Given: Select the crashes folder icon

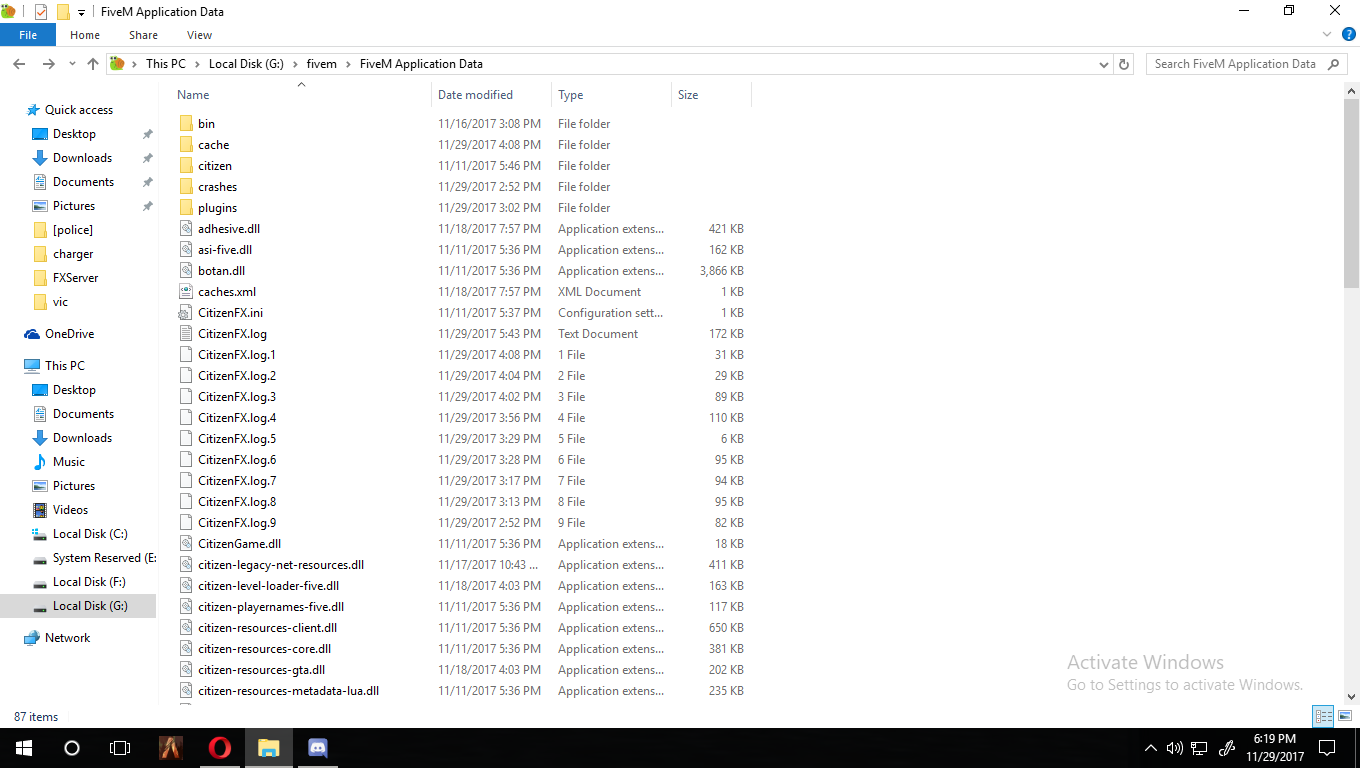Looking at the screenshot, I should [186, 187].
